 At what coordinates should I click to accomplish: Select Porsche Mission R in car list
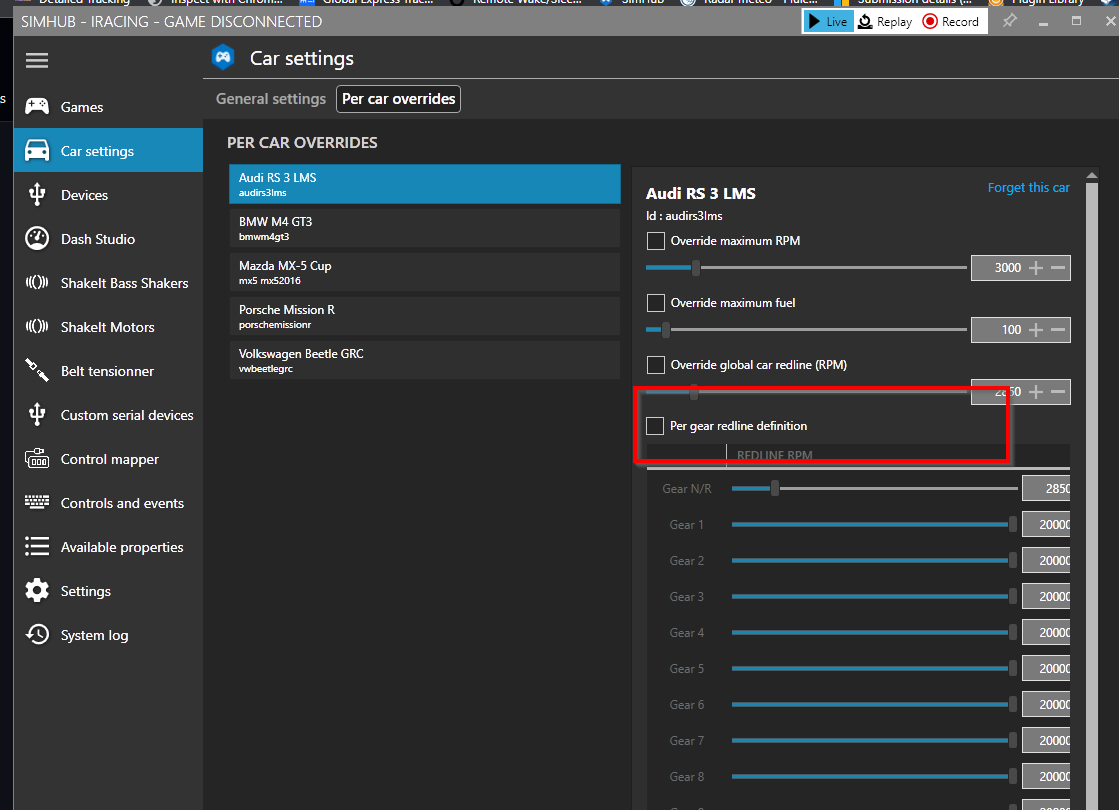425,316
